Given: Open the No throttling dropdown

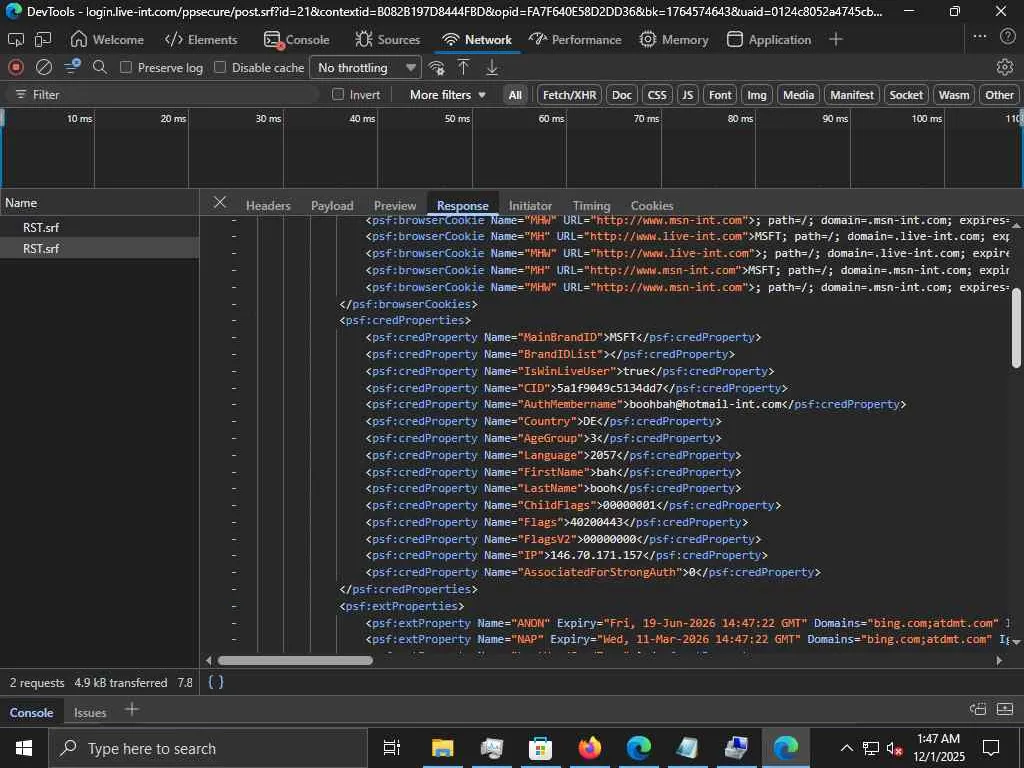Looking at the screenshot, I should pos(366,67).
